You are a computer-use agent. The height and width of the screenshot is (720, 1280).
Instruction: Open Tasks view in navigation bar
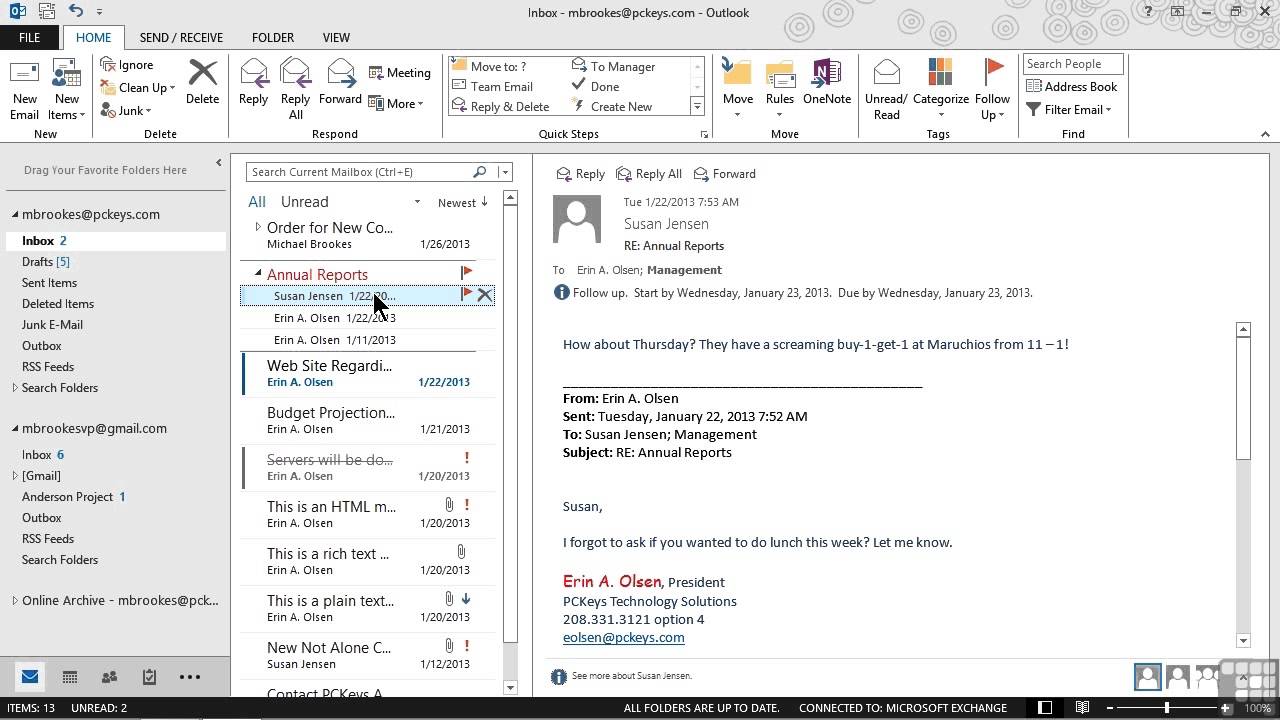(149, 677)
